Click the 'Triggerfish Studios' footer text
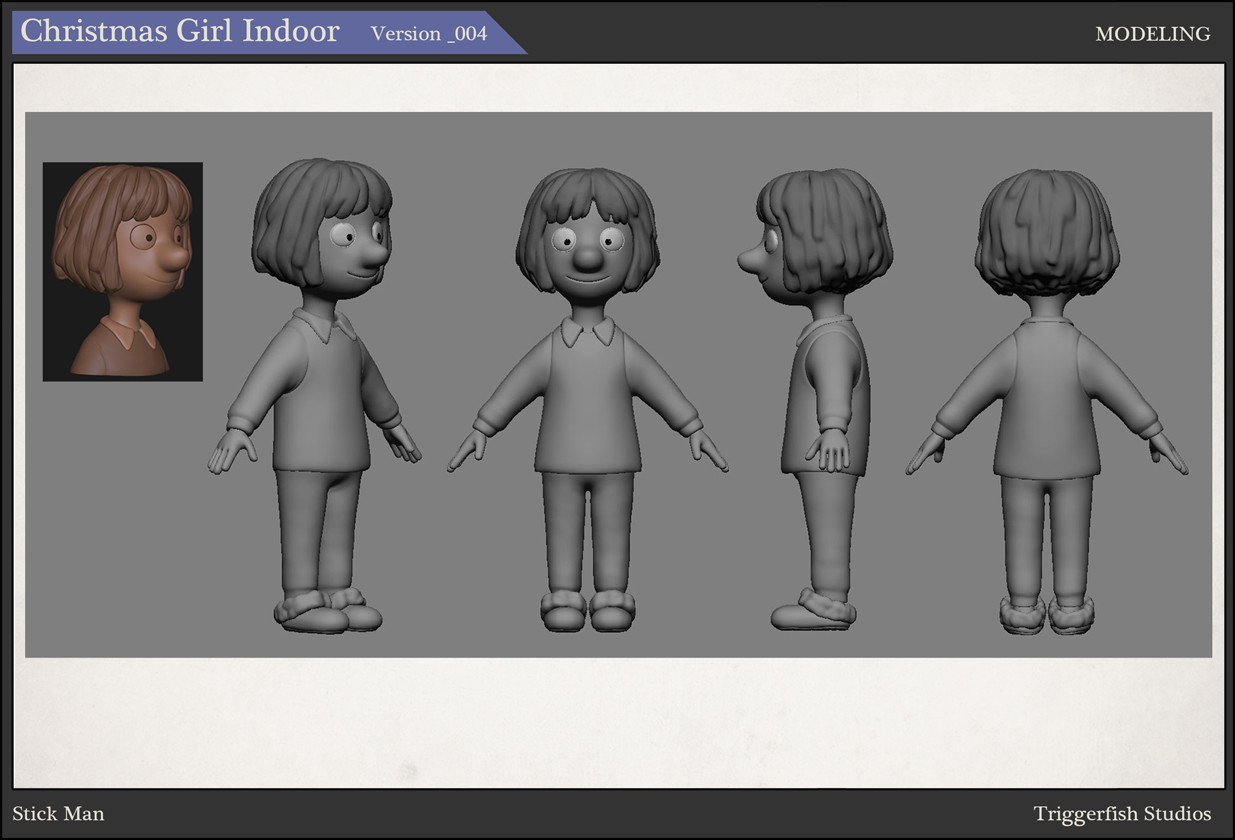Image resolution: width=1235 pixels, height=840 pixels. coord(1122,814)
